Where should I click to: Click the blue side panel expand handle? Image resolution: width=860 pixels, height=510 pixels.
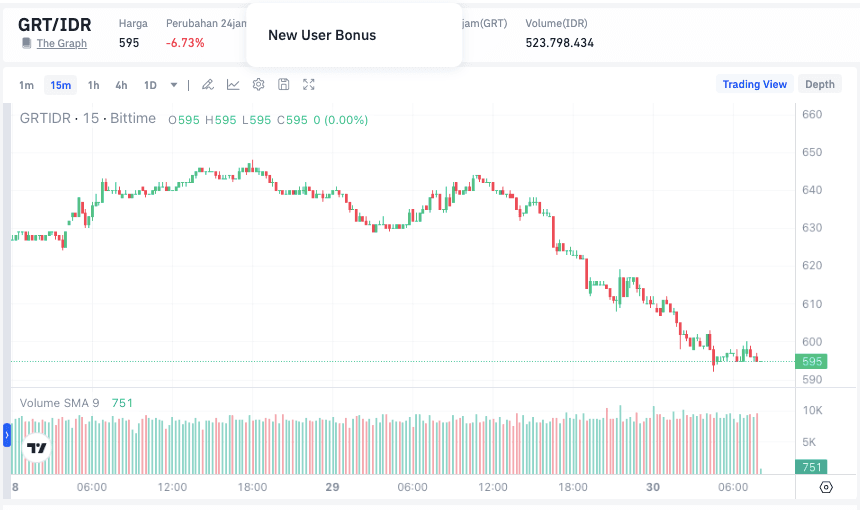[x=6, y=436]
